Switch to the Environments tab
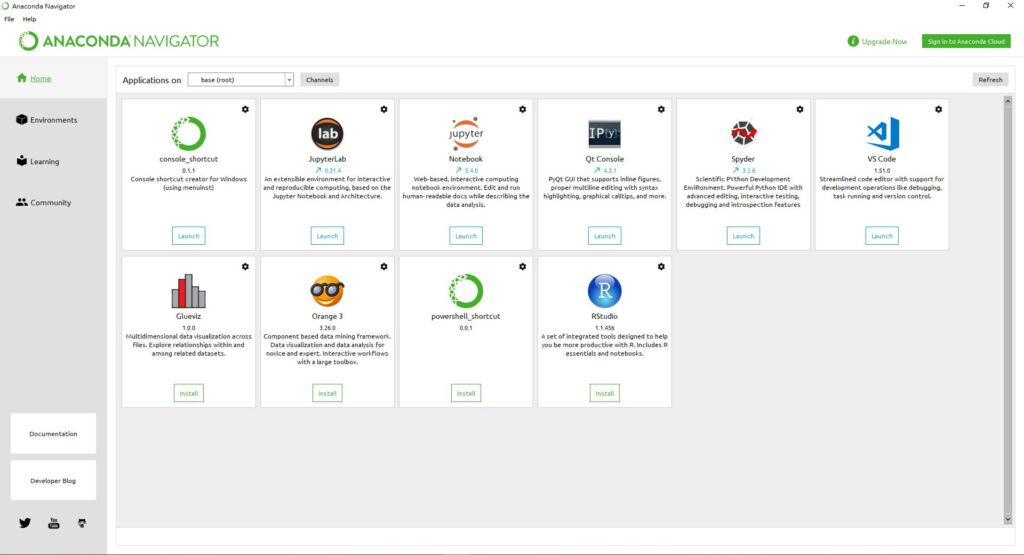The height and width of the screenshot is (555, 1024). (53, 120)
